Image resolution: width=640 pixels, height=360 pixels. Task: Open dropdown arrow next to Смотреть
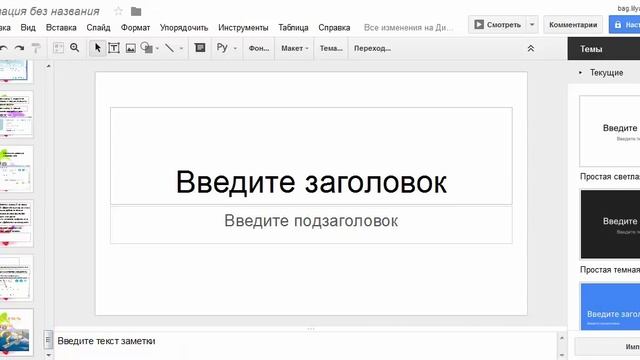point(532,24)
